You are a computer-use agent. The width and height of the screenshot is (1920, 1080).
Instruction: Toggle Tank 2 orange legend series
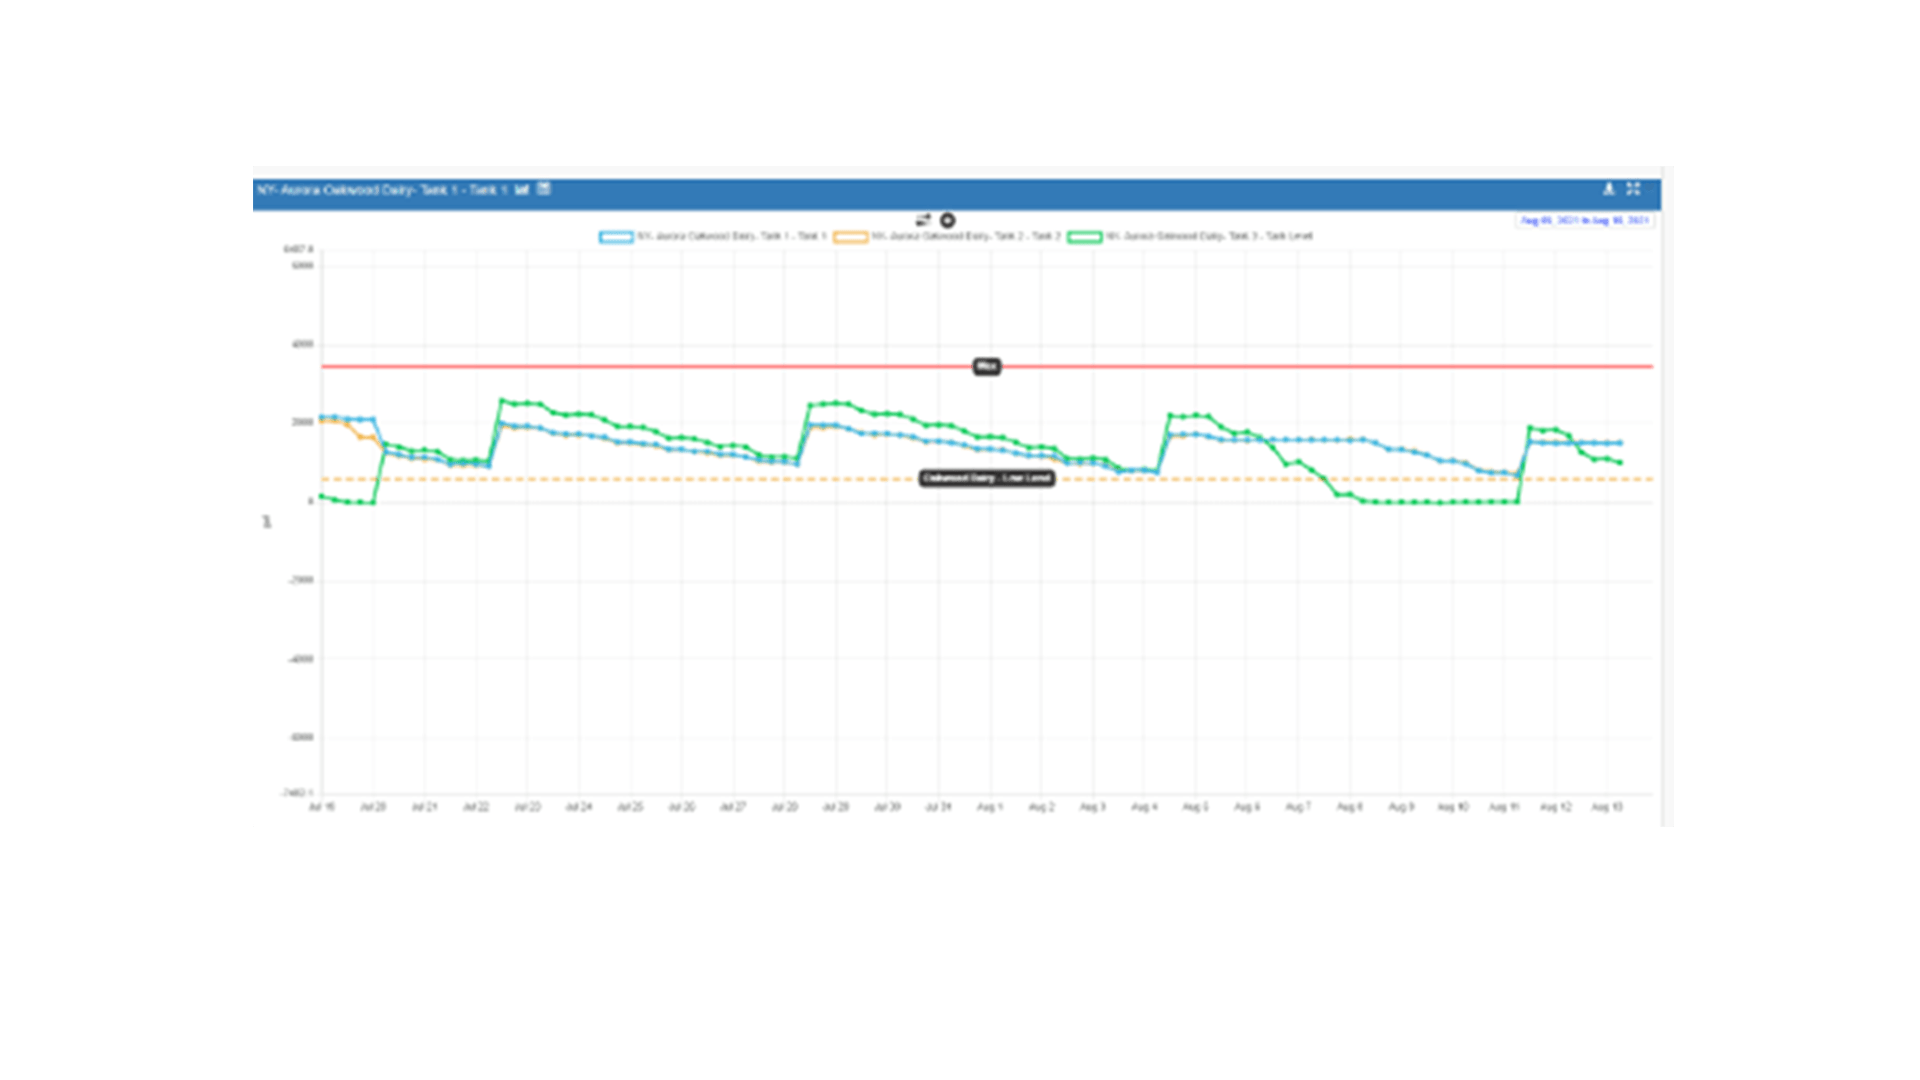pyautogui.click(x=965, y=237)
